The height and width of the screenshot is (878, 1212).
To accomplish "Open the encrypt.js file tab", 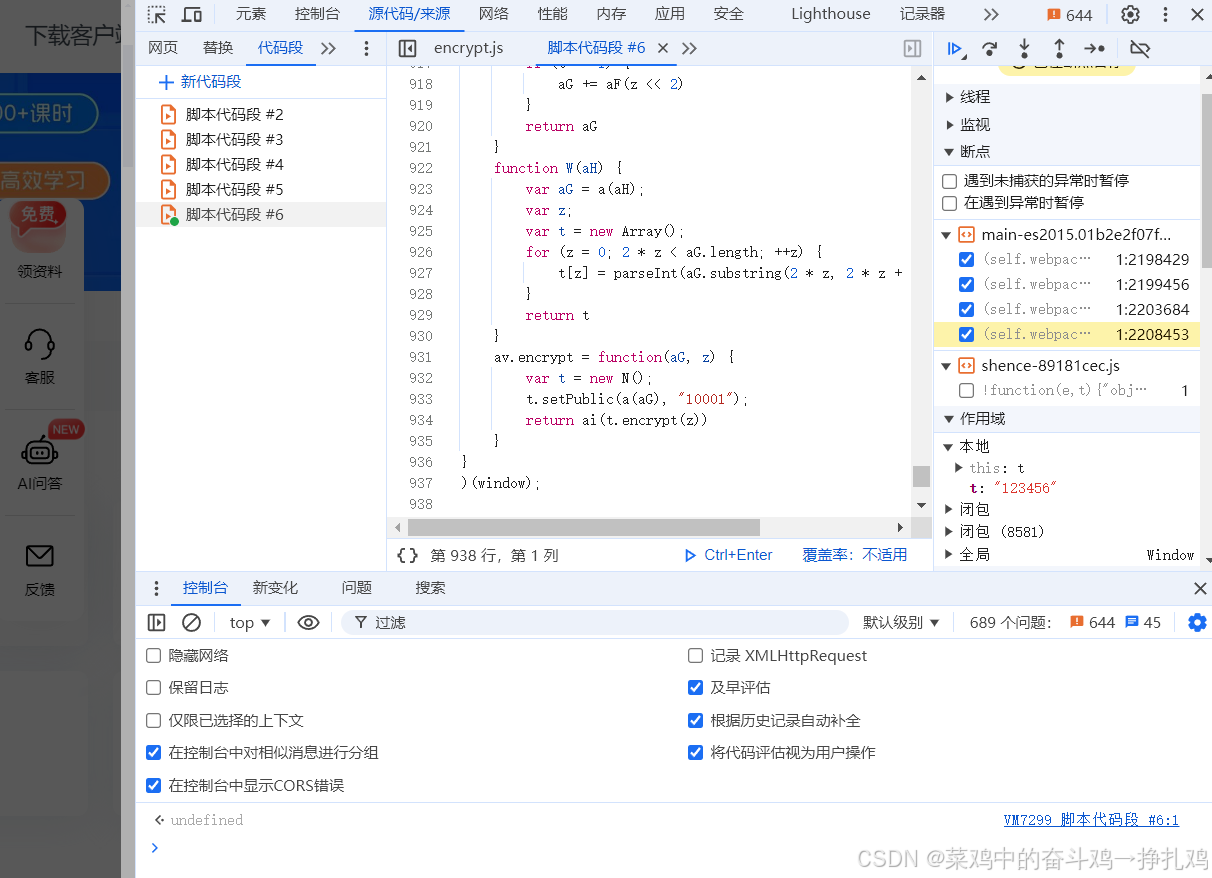I will pos(469,48).
